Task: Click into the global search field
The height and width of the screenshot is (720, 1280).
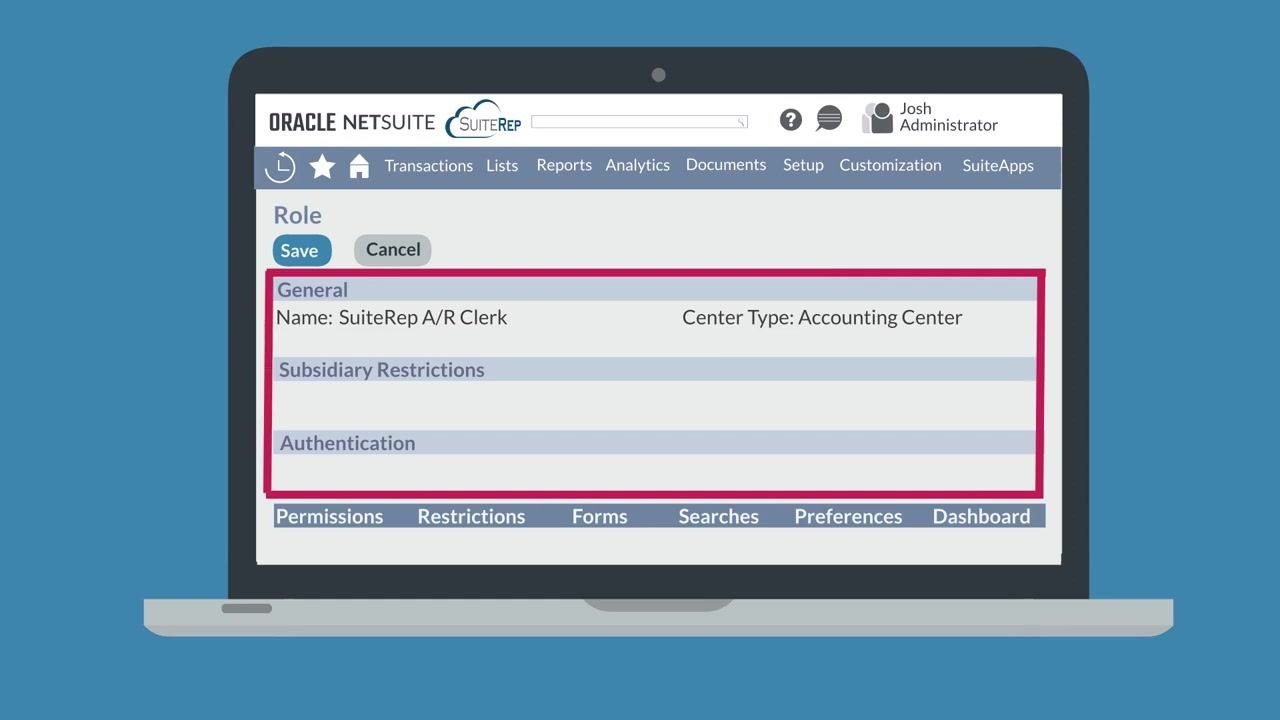Action: (639, 122)
